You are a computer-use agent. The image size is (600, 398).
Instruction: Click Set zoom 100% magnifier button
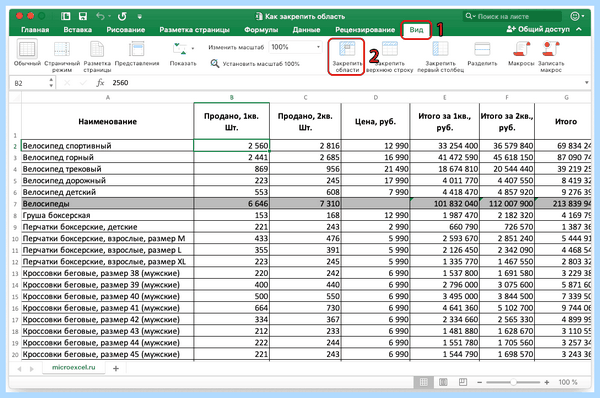215,64
